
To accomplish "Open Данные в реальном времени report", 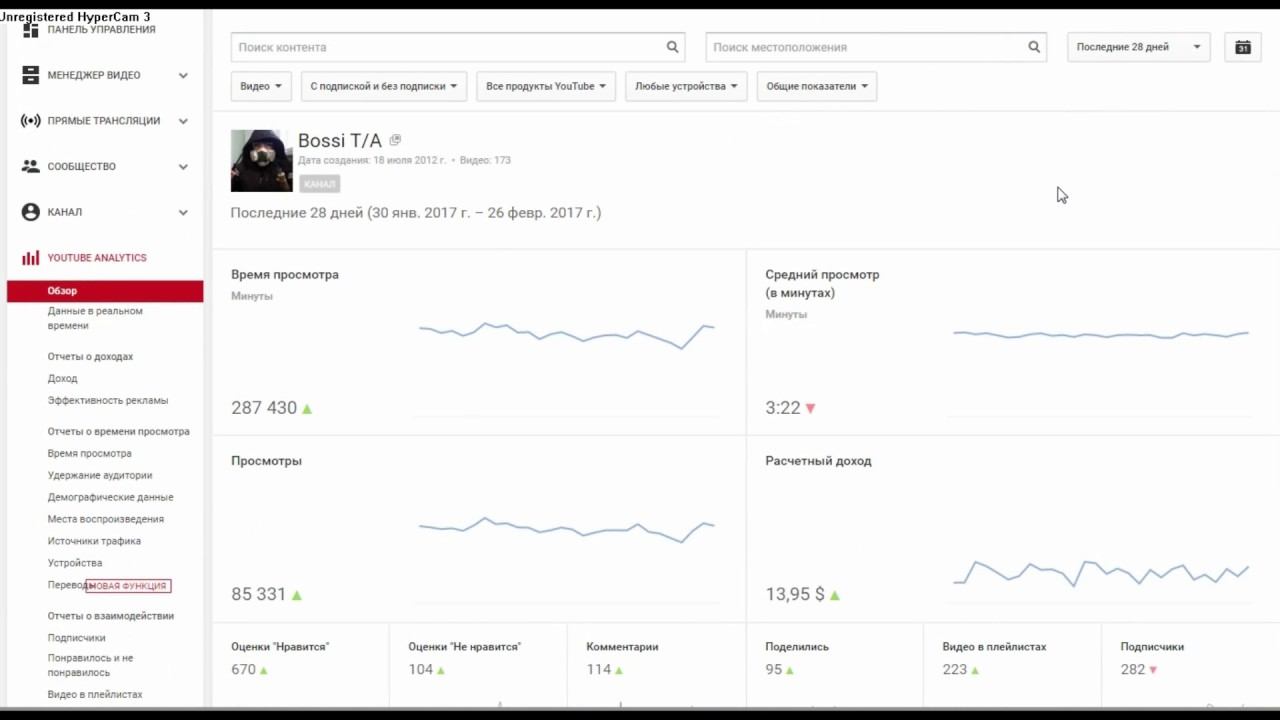I will [x=95, y=318].
